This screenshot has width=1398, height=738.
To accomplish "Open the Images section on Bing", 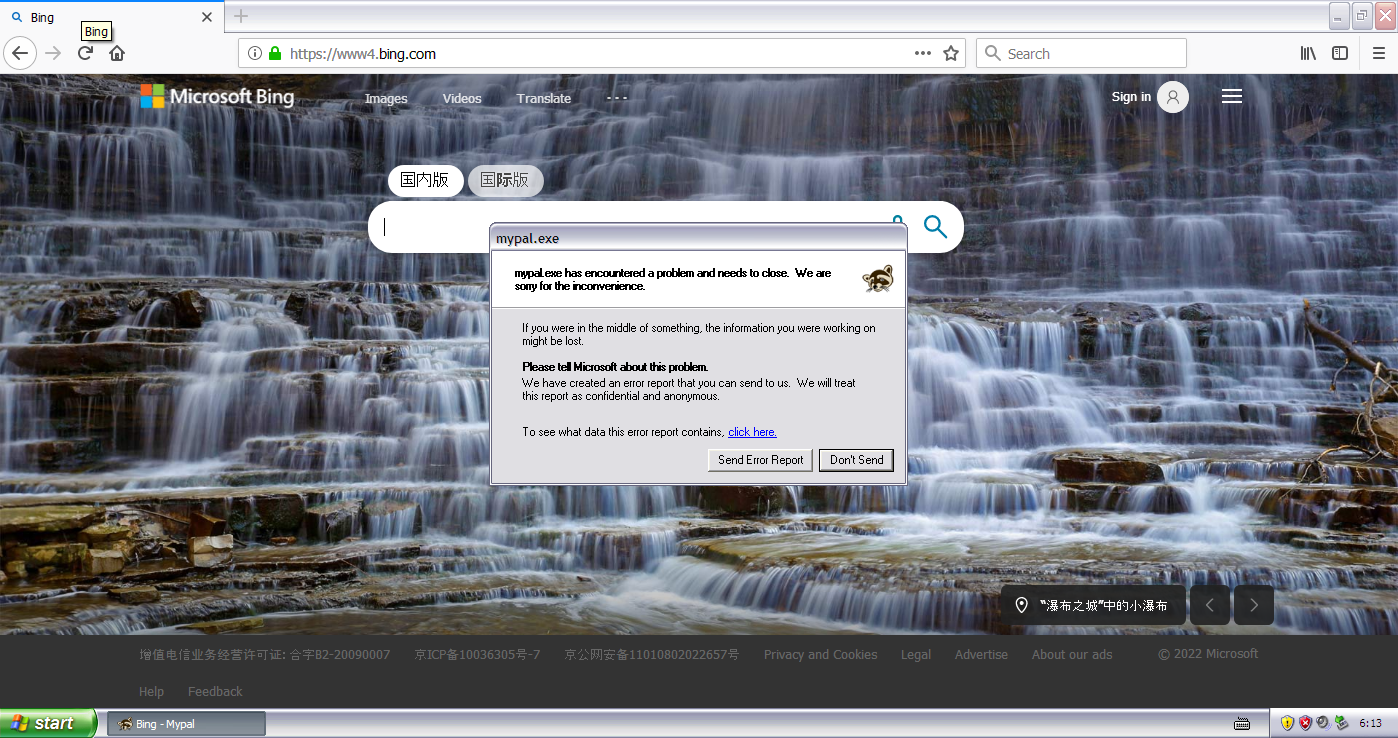I will pyautogui.click(x=386, y=98).
